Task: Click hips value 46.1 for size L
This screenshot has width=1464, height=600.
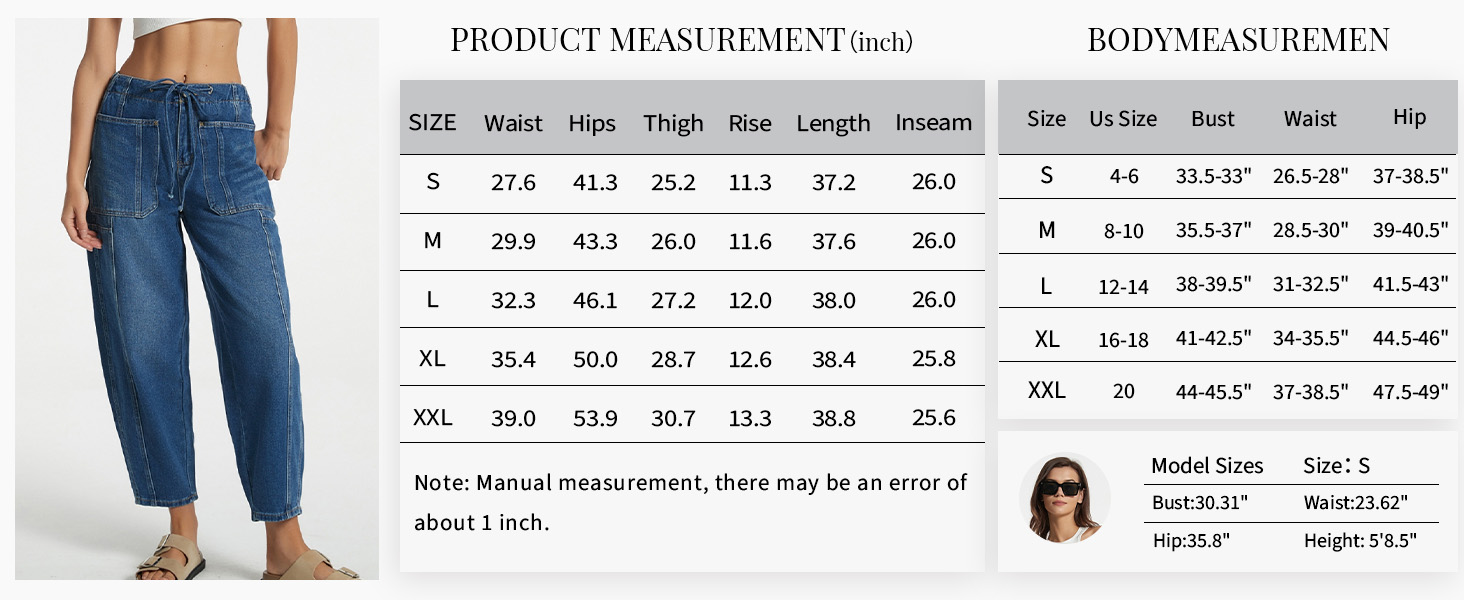Action: (595, 300)
